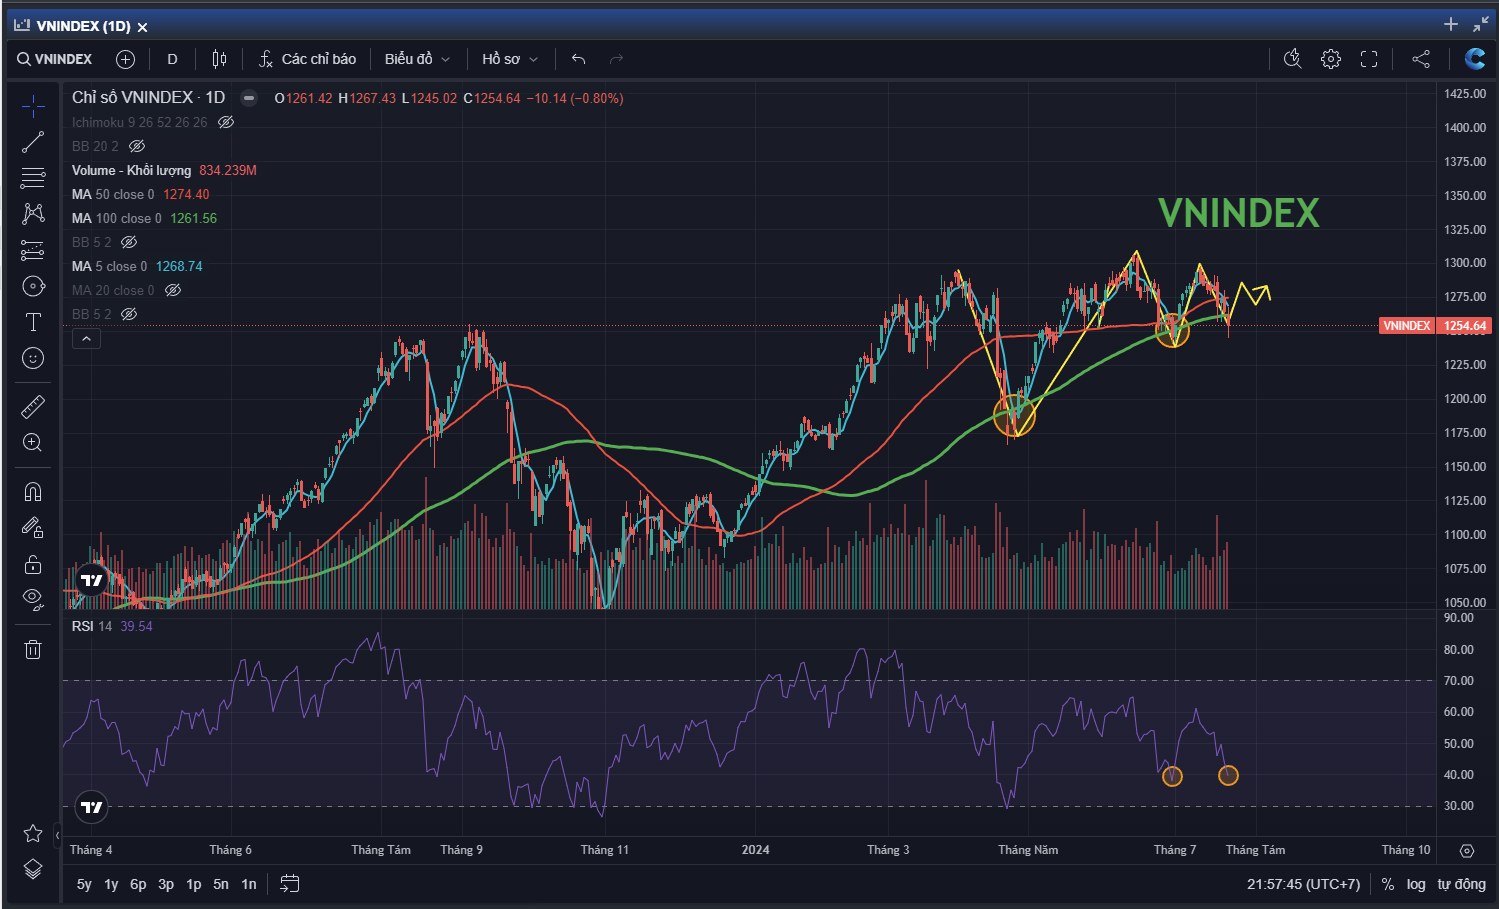The image size is (1499, 909).
Task: Close the VNINDEX (1D) tab
Action: click(x=142, y=27)
